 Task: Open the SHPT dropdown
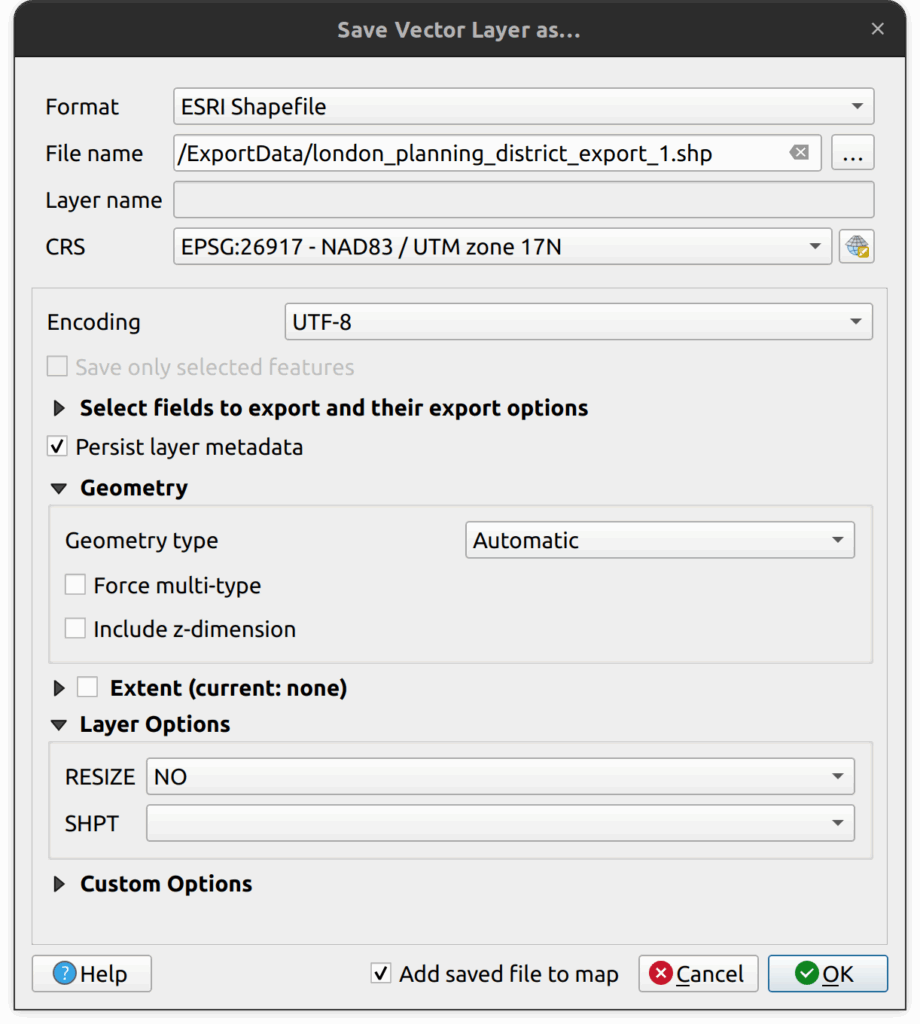point(500,823)
